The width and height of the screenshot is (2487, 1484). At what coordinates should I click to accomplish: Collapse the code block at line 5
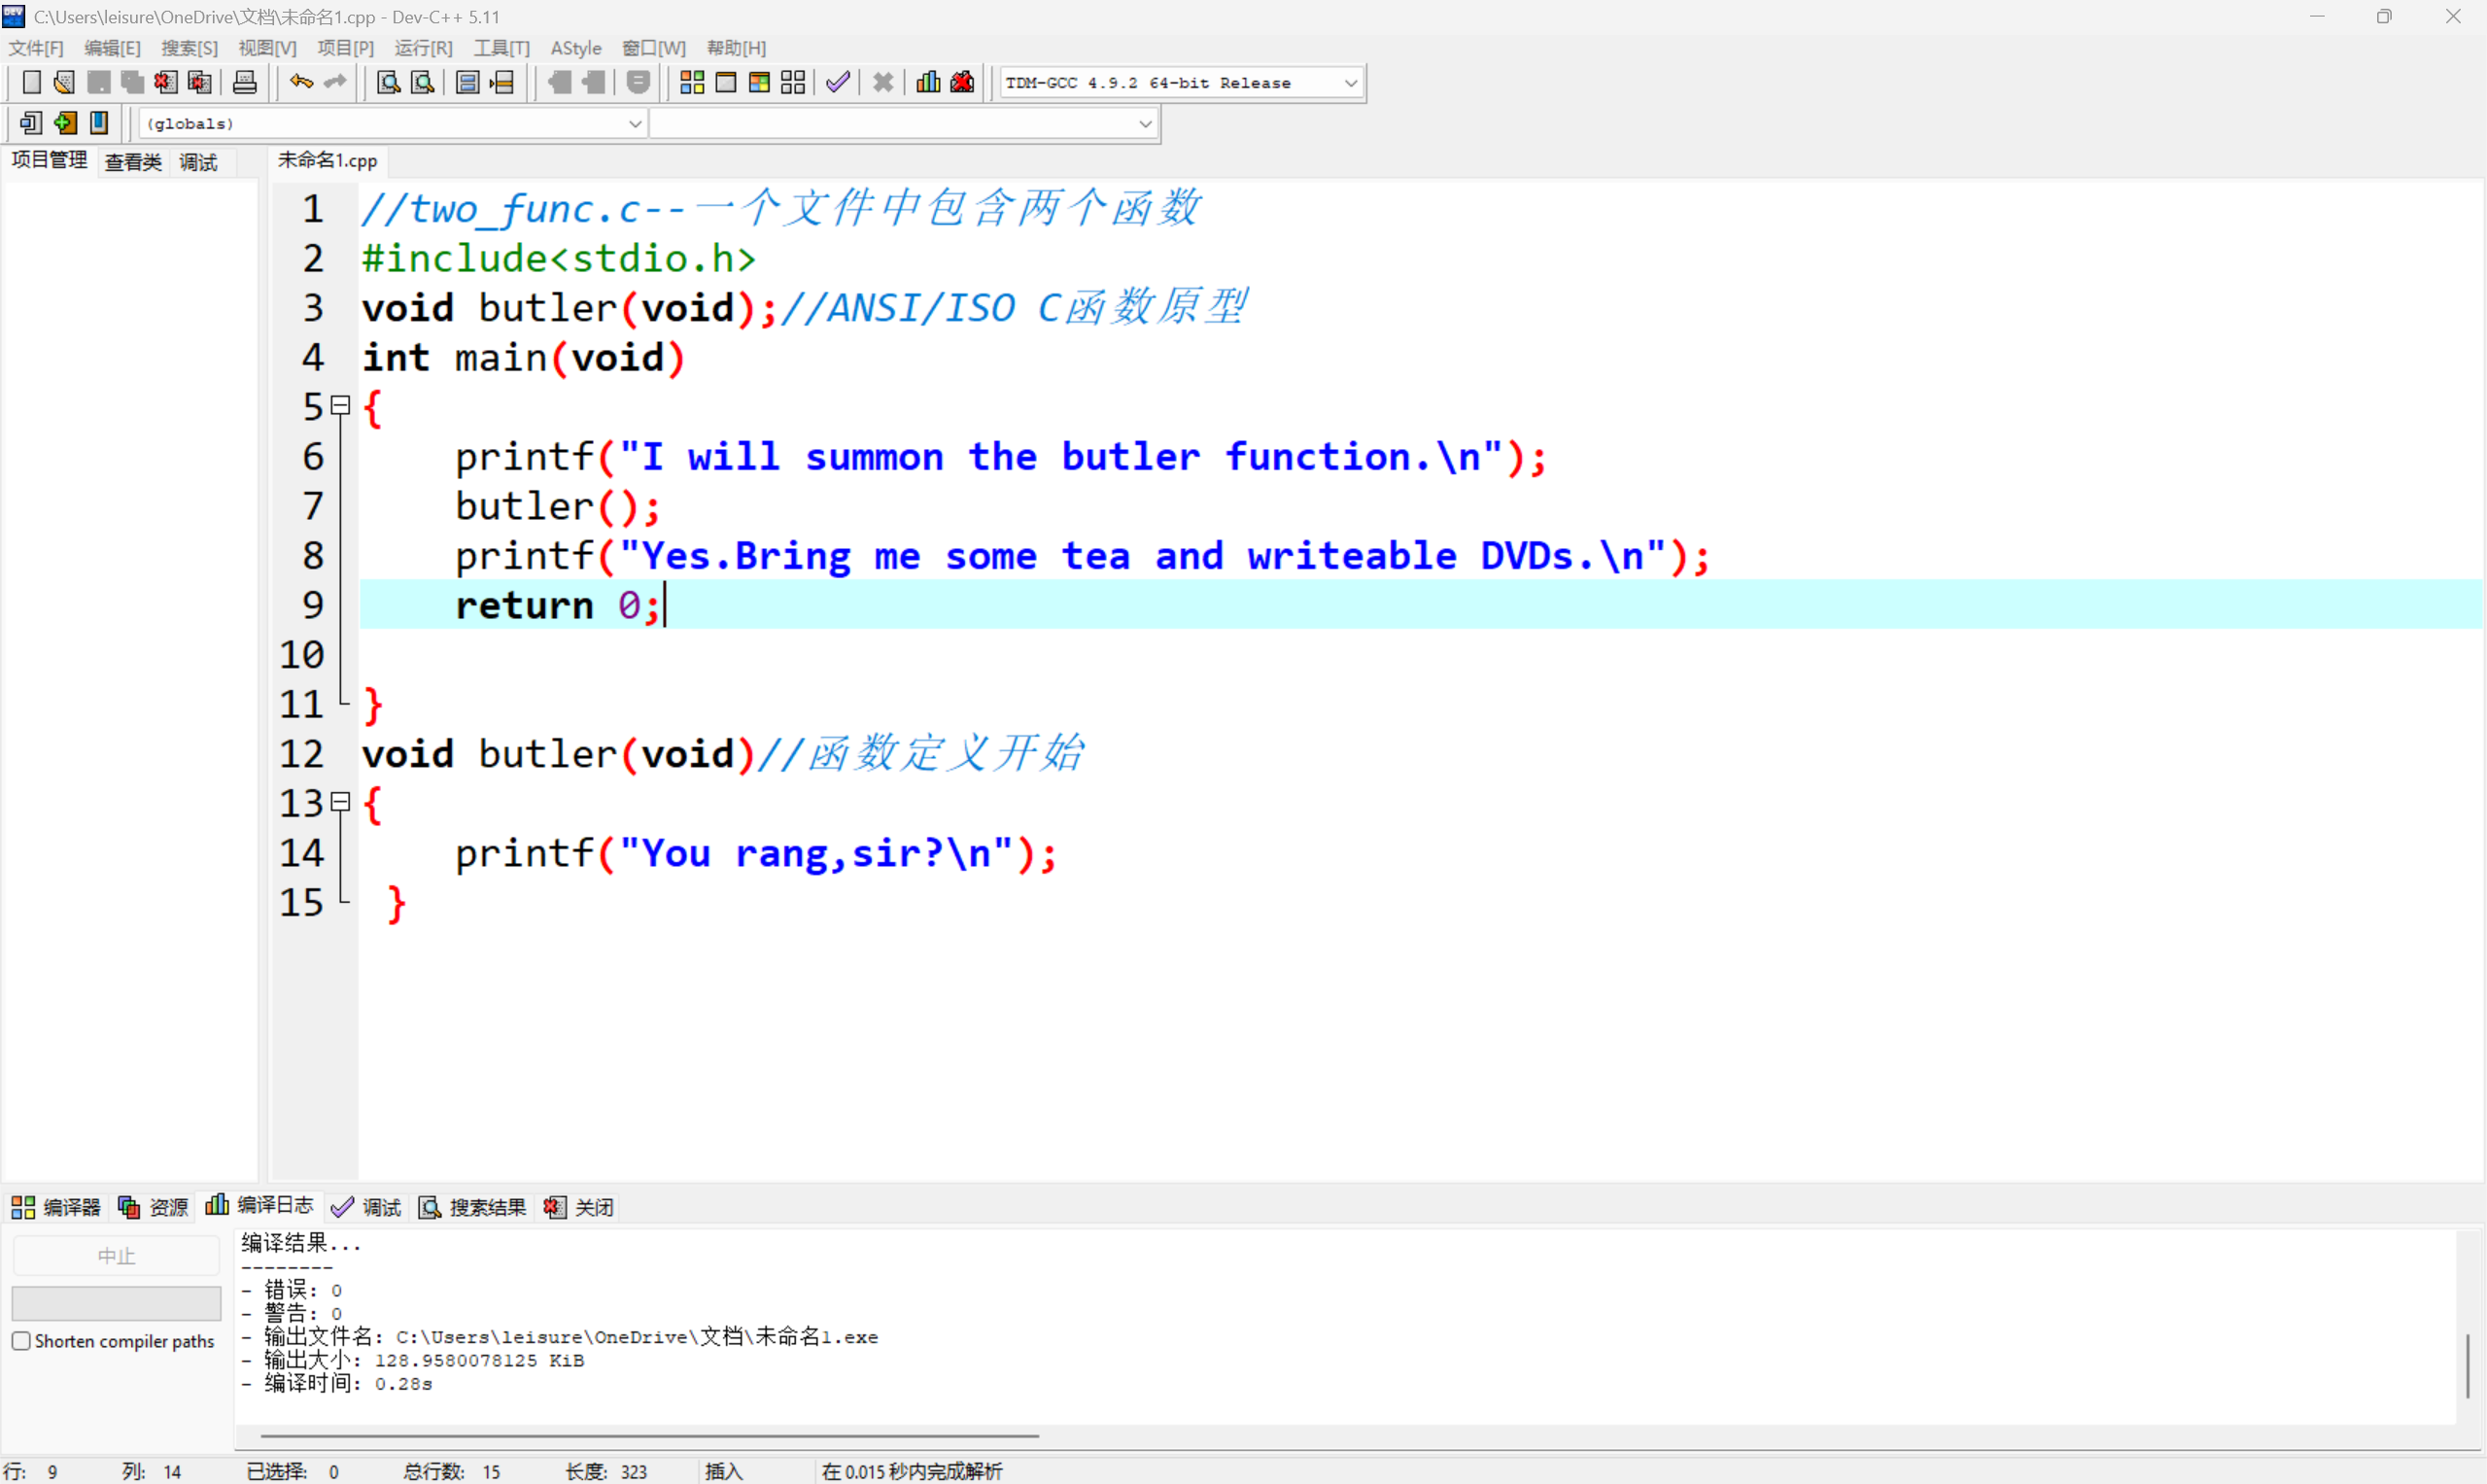340,405
